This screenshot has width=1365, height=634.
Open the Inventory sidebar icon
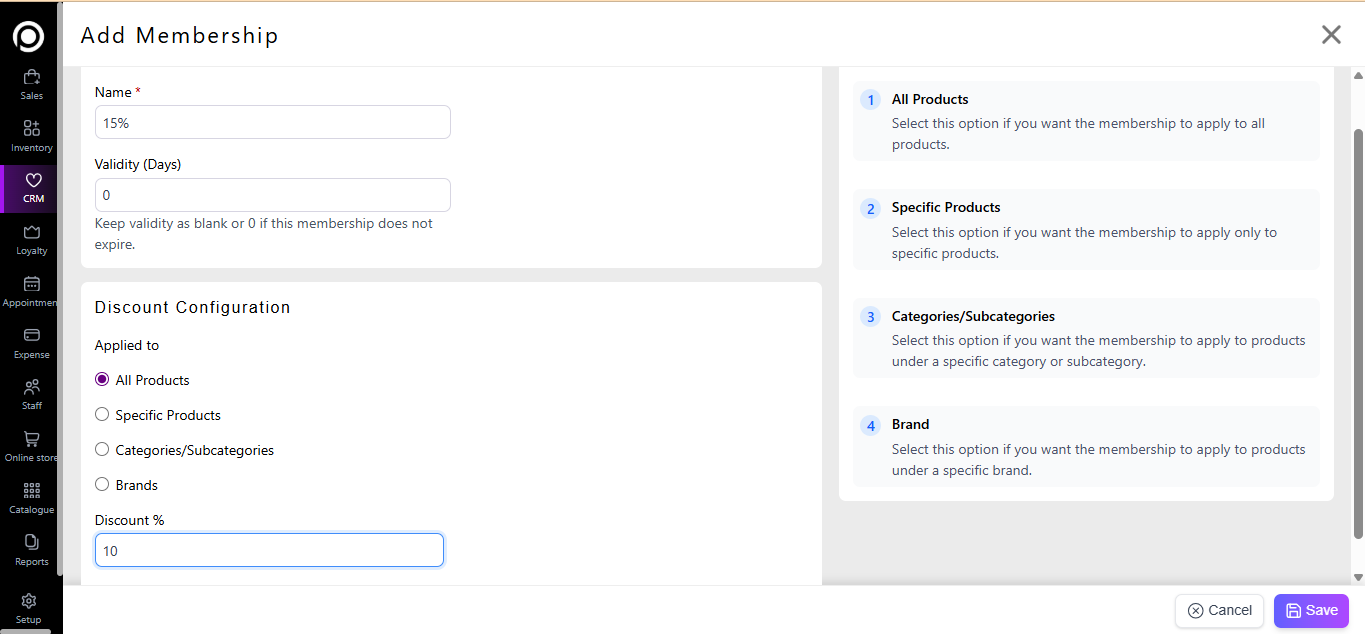(x=31, y=129)
